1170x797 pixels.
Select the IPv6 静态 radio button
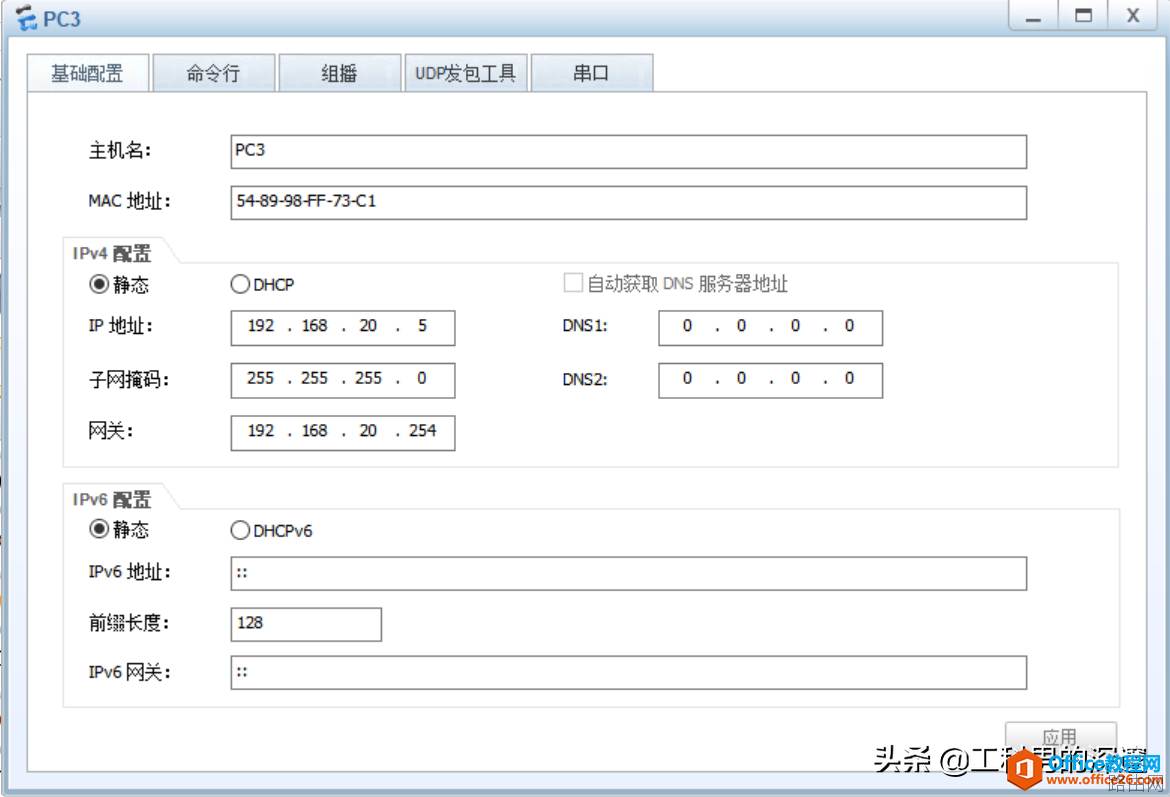pyautogui.click(x=98, y=529)
